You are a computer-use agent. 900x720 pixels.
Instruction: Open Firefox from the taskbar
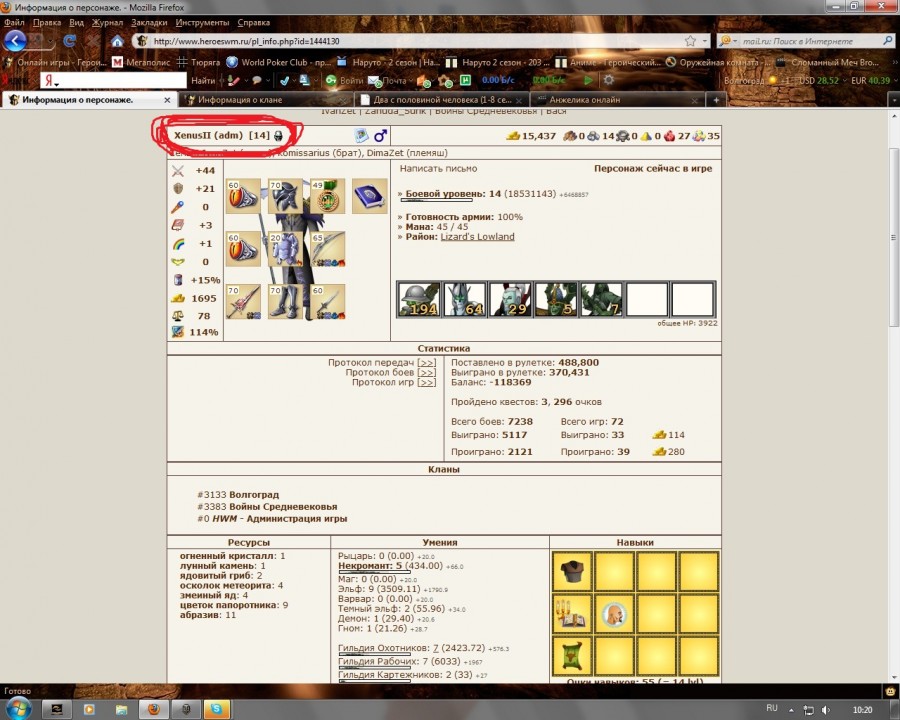(153, 709)
